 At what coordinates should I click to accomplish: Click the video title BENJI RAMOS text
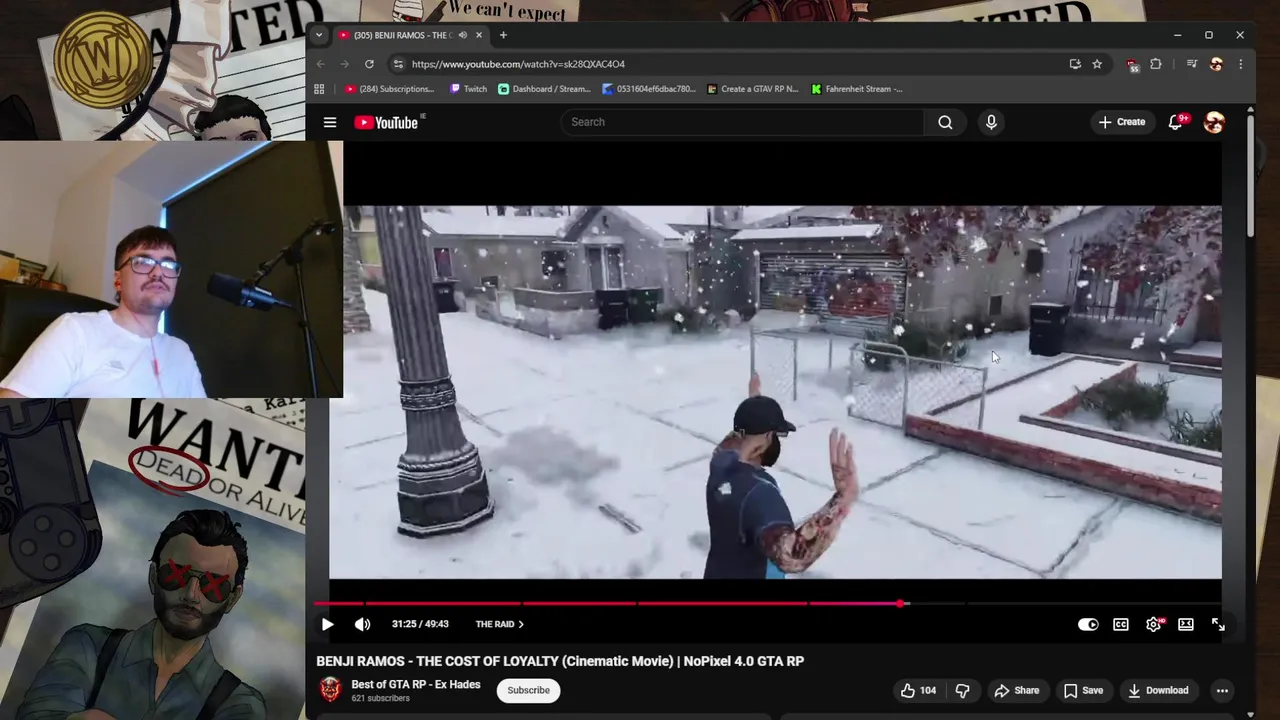click(560, 661)
